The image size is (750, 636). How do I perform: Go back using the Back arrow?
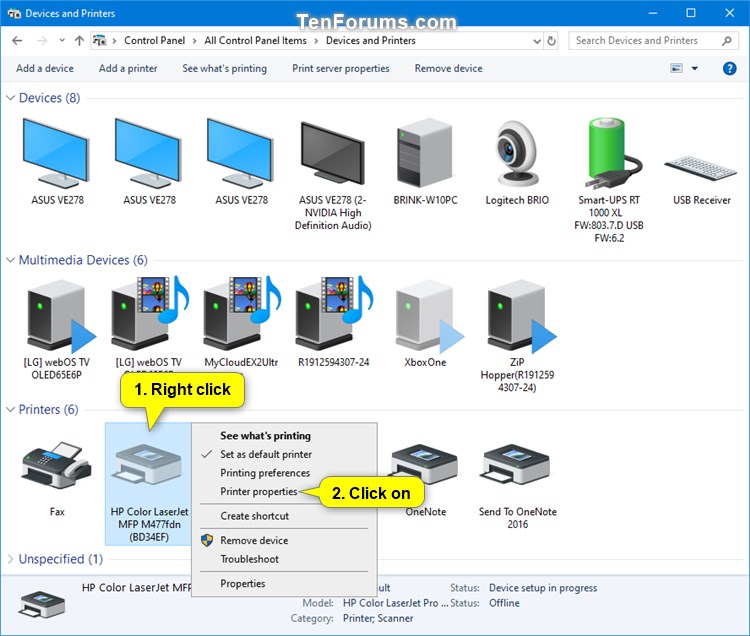[17, 41]
